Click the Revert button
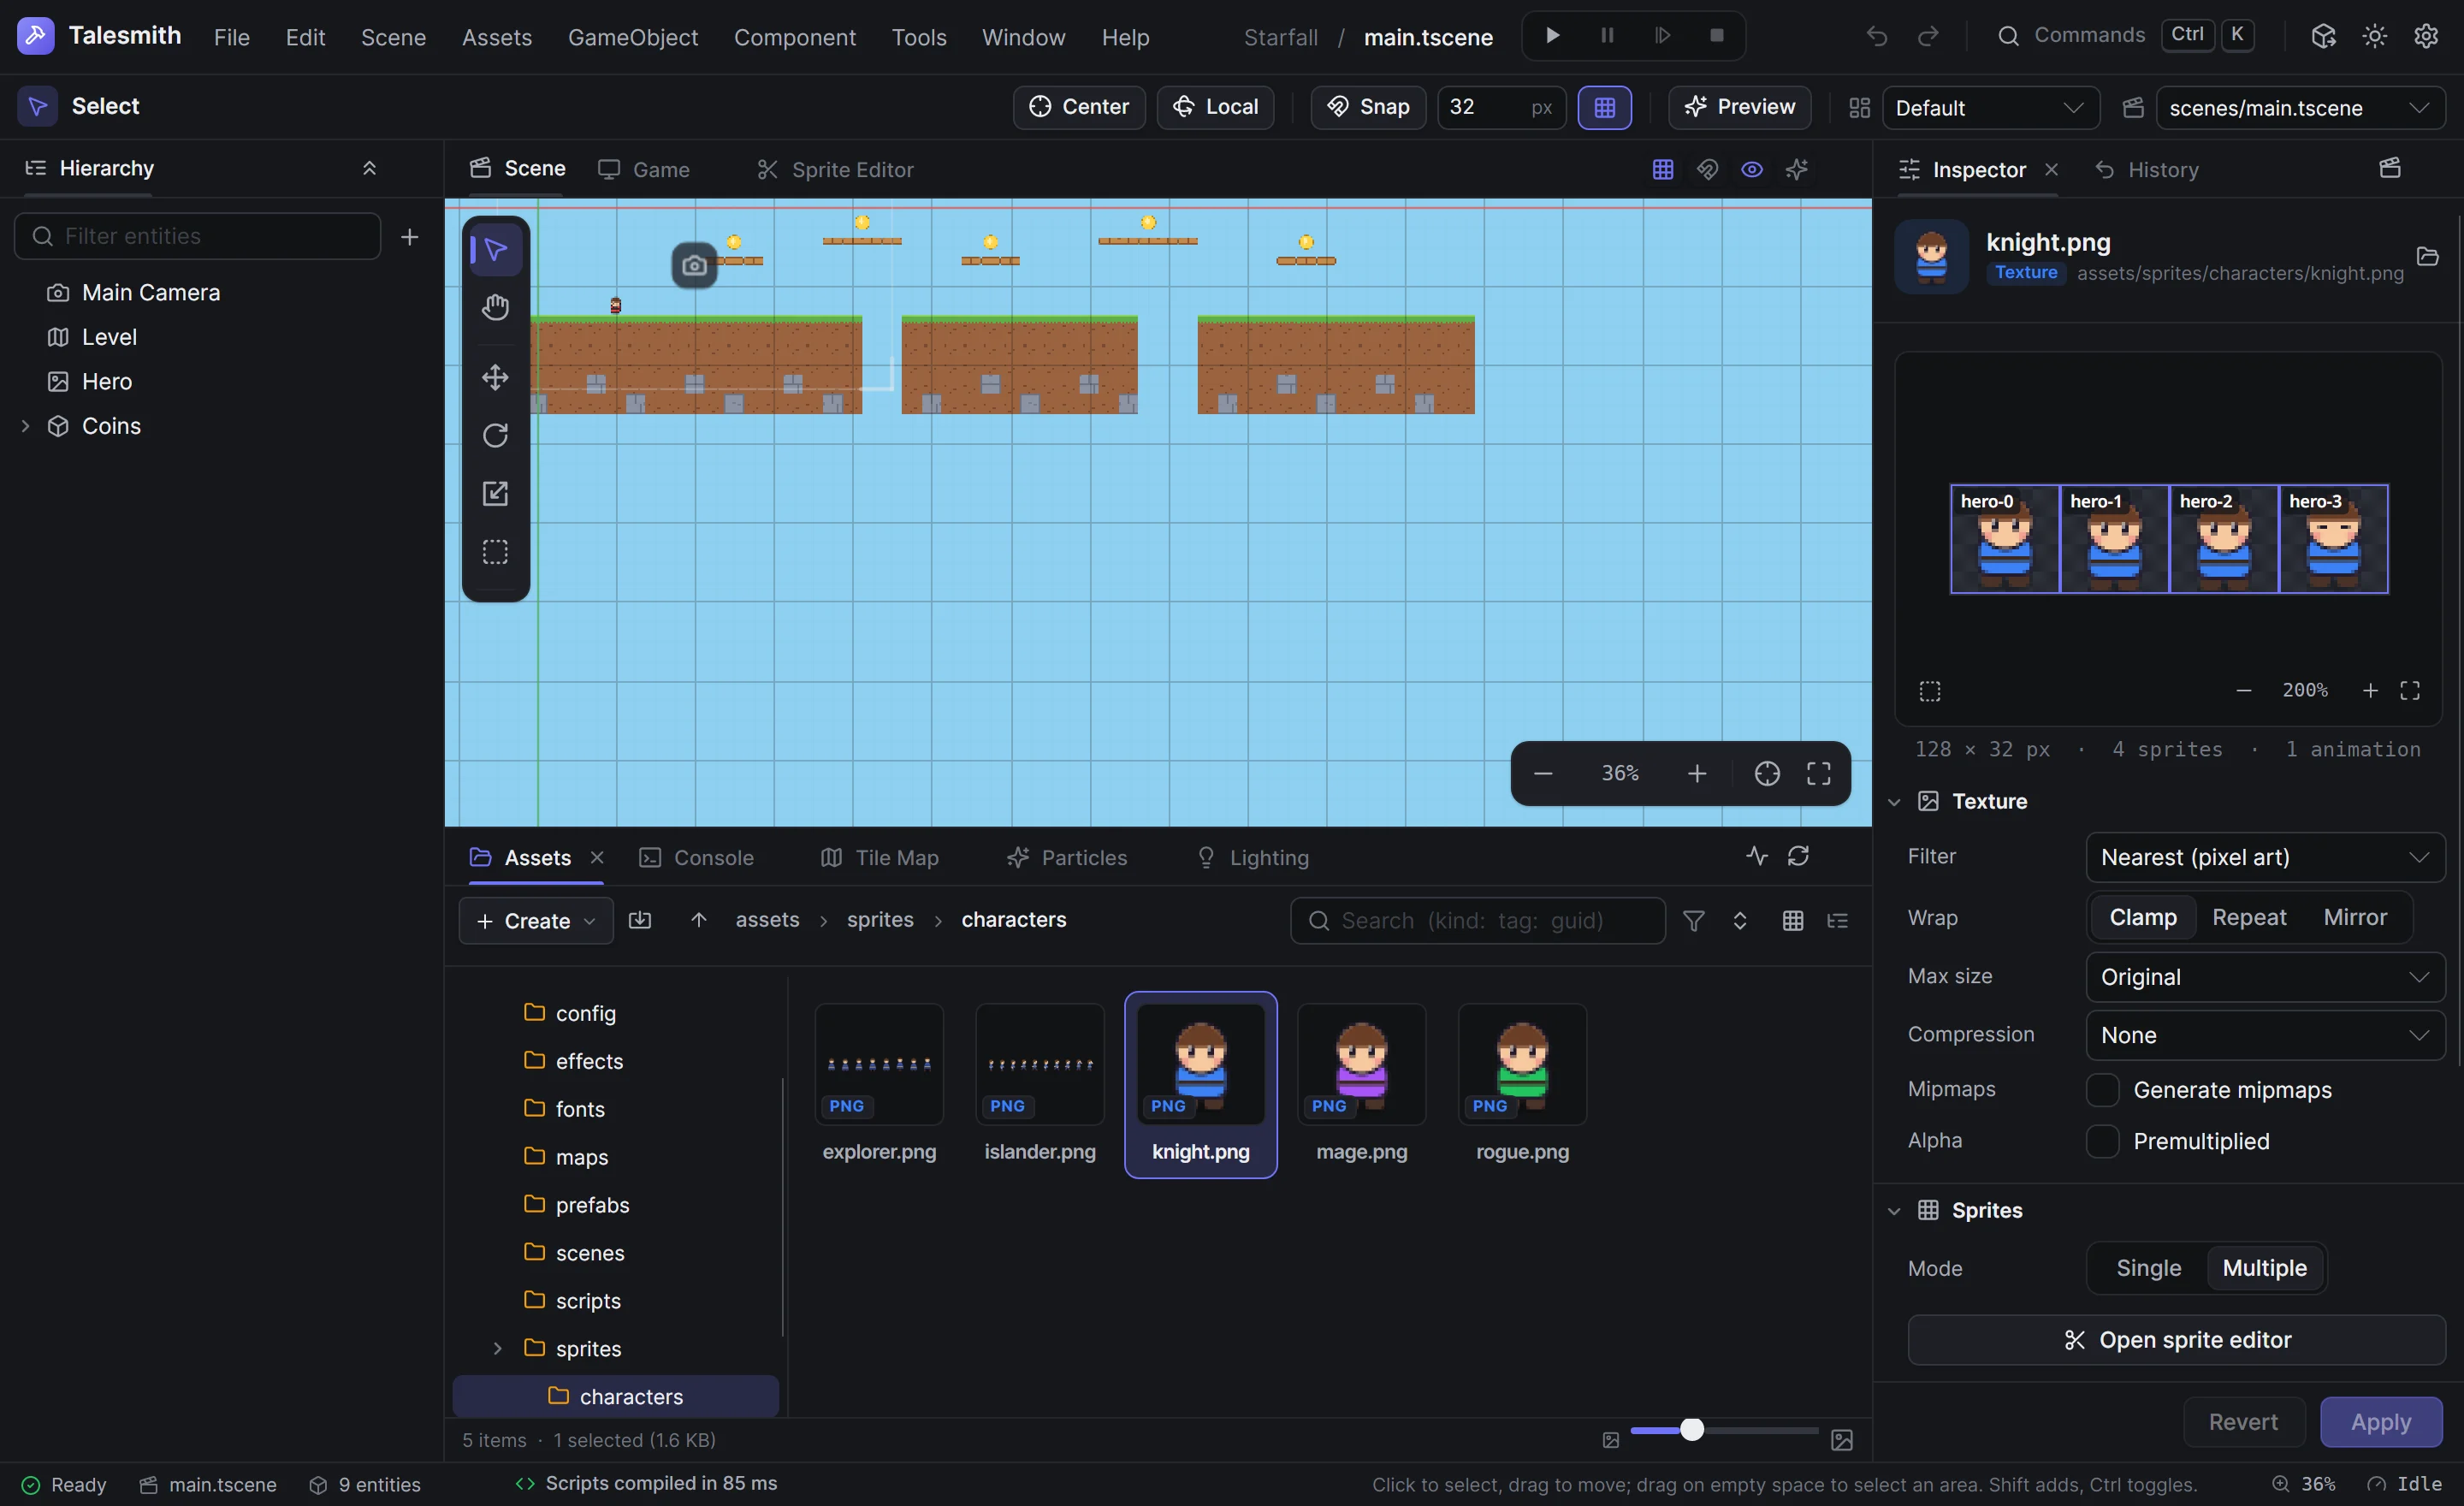 [x=2243, y=1422]
